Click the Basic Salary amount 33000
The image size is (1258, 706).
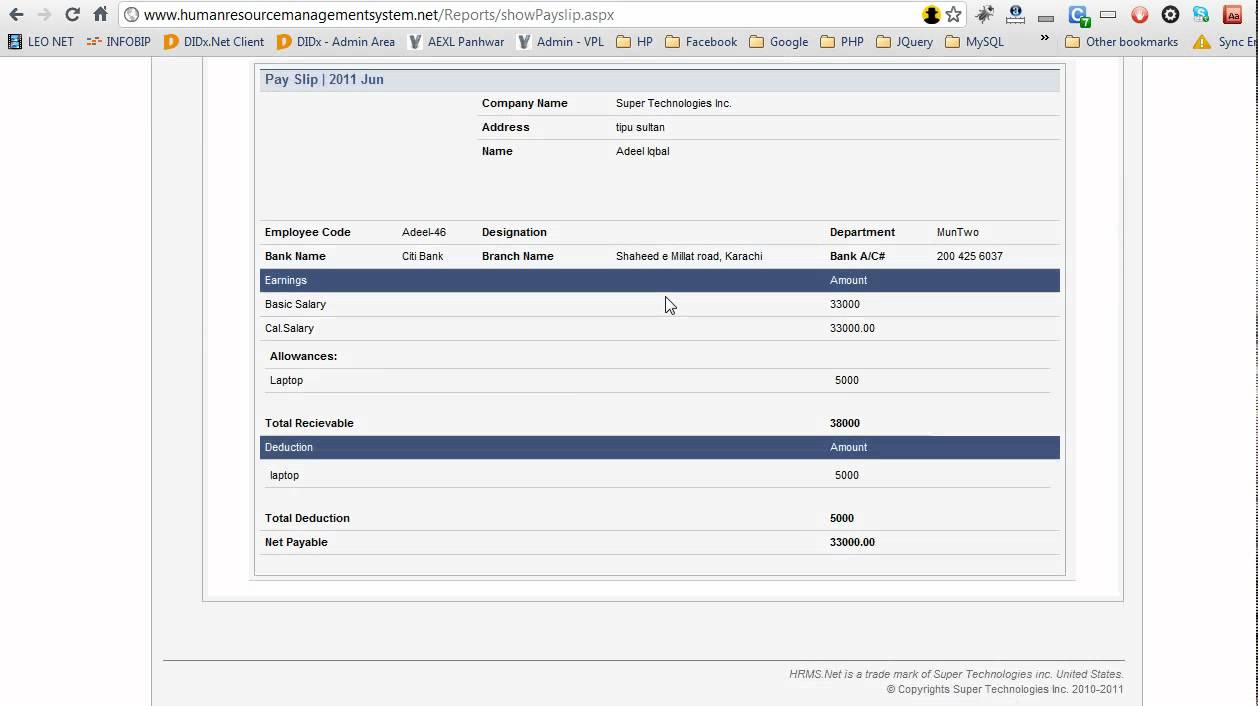845,304
